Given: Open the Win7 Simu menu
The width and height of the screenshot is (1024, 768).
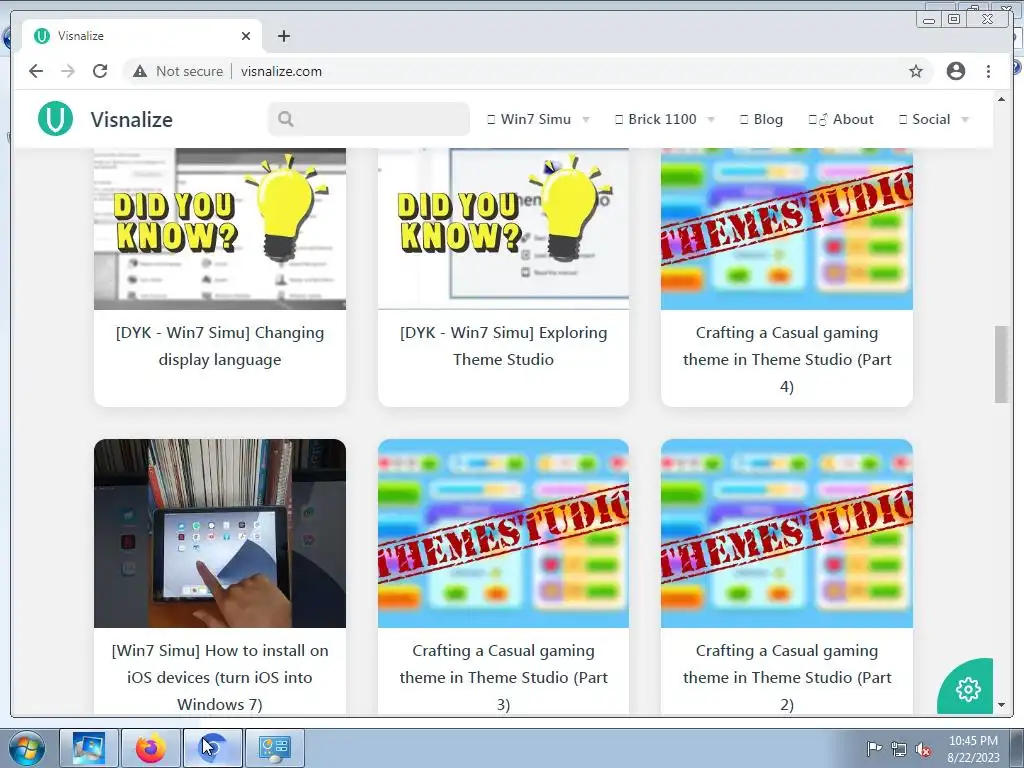Looking at the screenshot, I should click(529, 119).
